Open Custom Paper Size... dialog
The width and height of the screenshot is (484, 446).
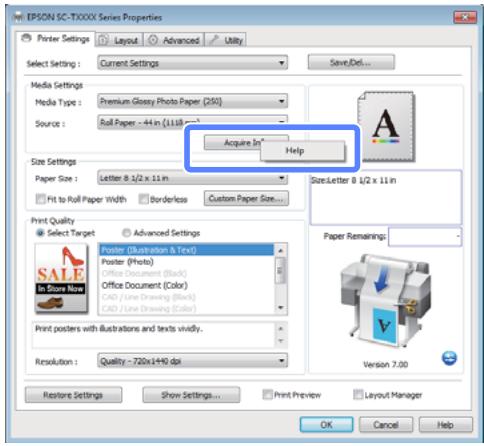click(x=246, y=199)
